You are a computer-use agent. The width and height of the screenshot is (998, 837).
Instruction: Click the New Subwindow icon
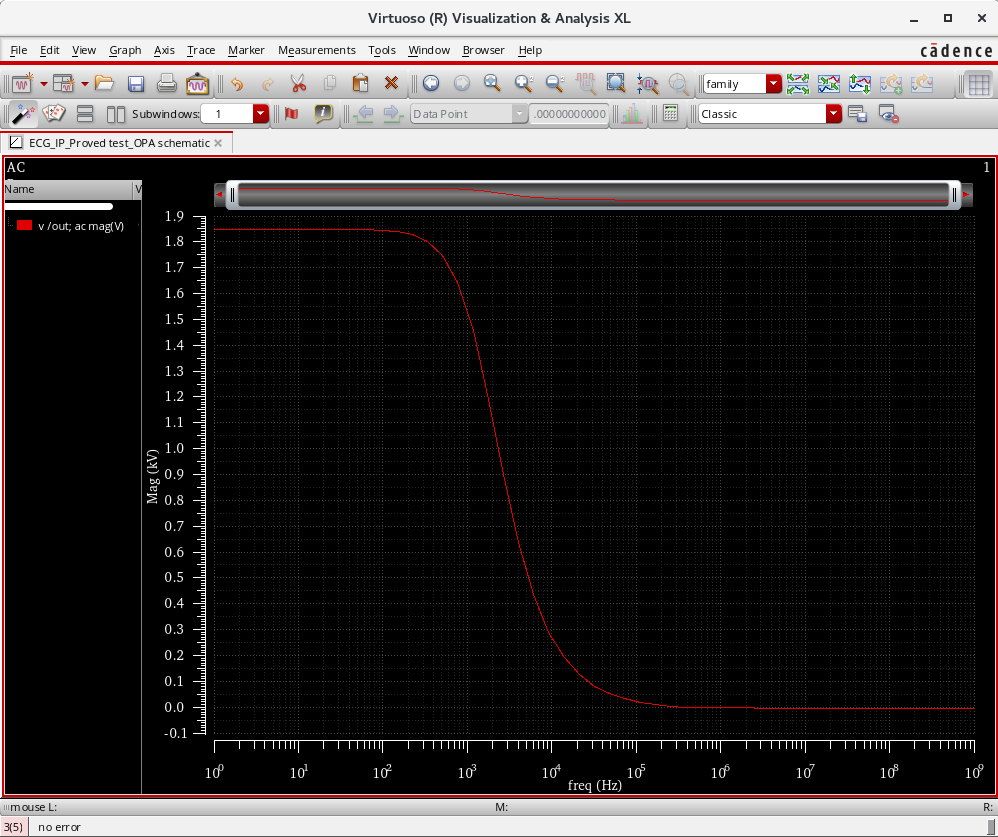click(x=63, y=83)
